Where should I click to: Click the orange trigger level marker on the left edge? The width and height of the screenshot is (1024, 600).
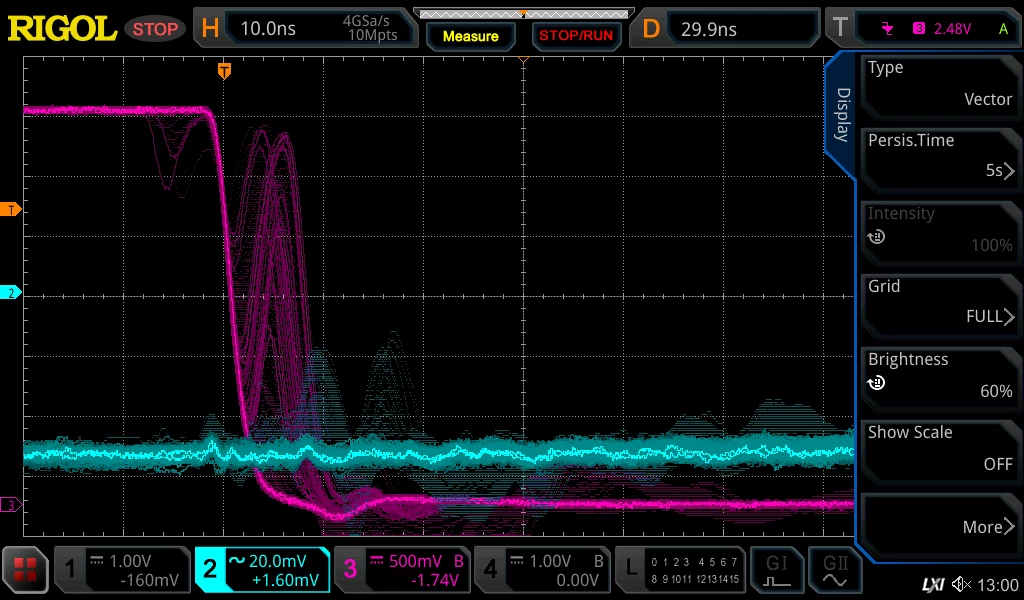(x=10, y=210)
